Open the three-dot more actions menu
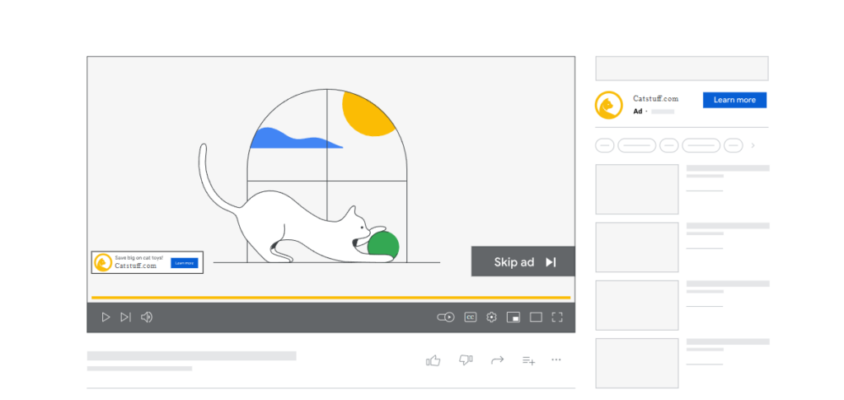Image resolution: width=844 pixels, height=400 pixels. pos(557,360)
